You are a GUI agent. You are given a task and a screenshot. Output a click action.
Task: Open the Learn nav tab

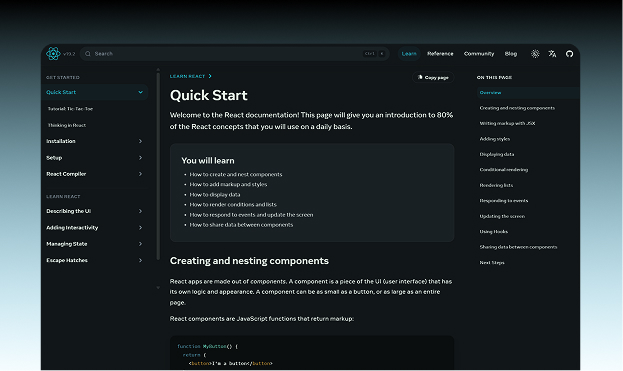(409, 54)
